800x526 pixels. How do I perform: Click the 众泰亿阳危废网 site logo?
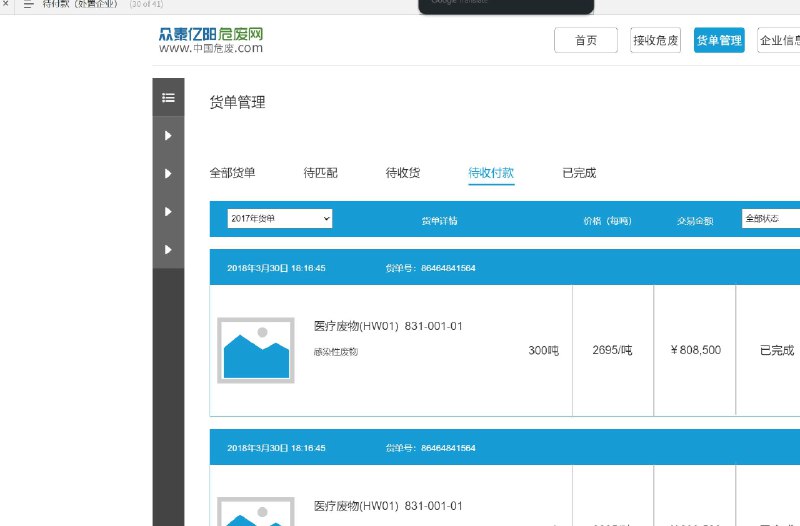[211, 40]
